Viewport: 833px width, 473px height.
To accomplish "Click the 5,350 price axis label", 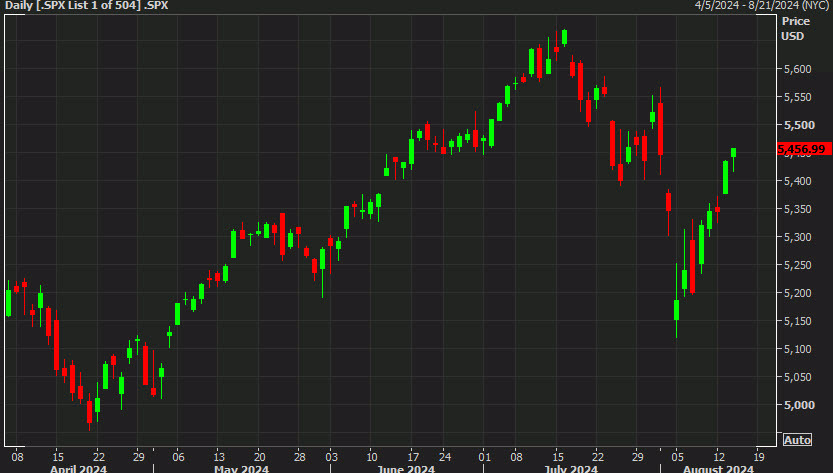I will point(798,209).
